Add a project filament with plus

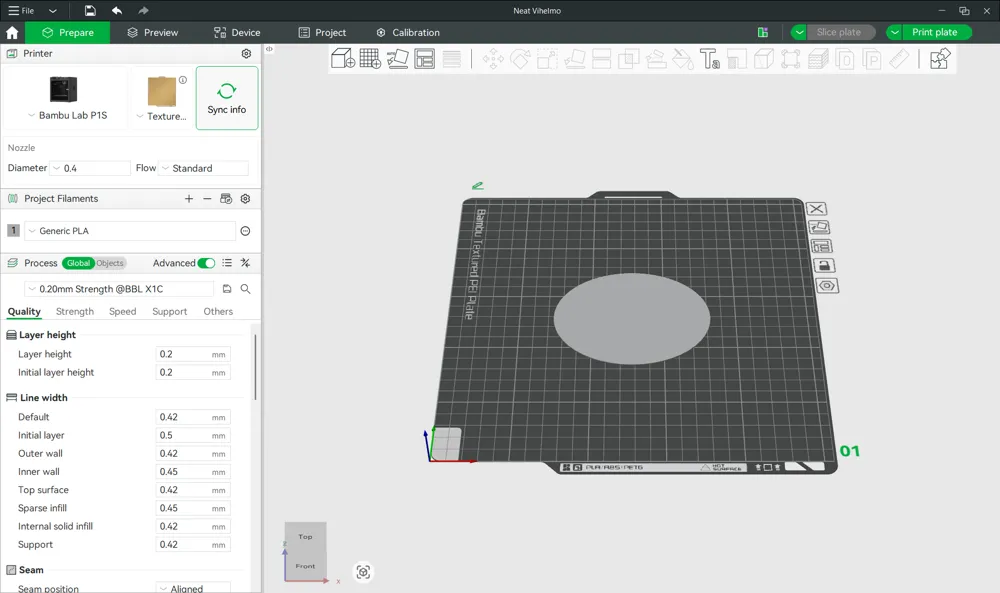(189, 199)
